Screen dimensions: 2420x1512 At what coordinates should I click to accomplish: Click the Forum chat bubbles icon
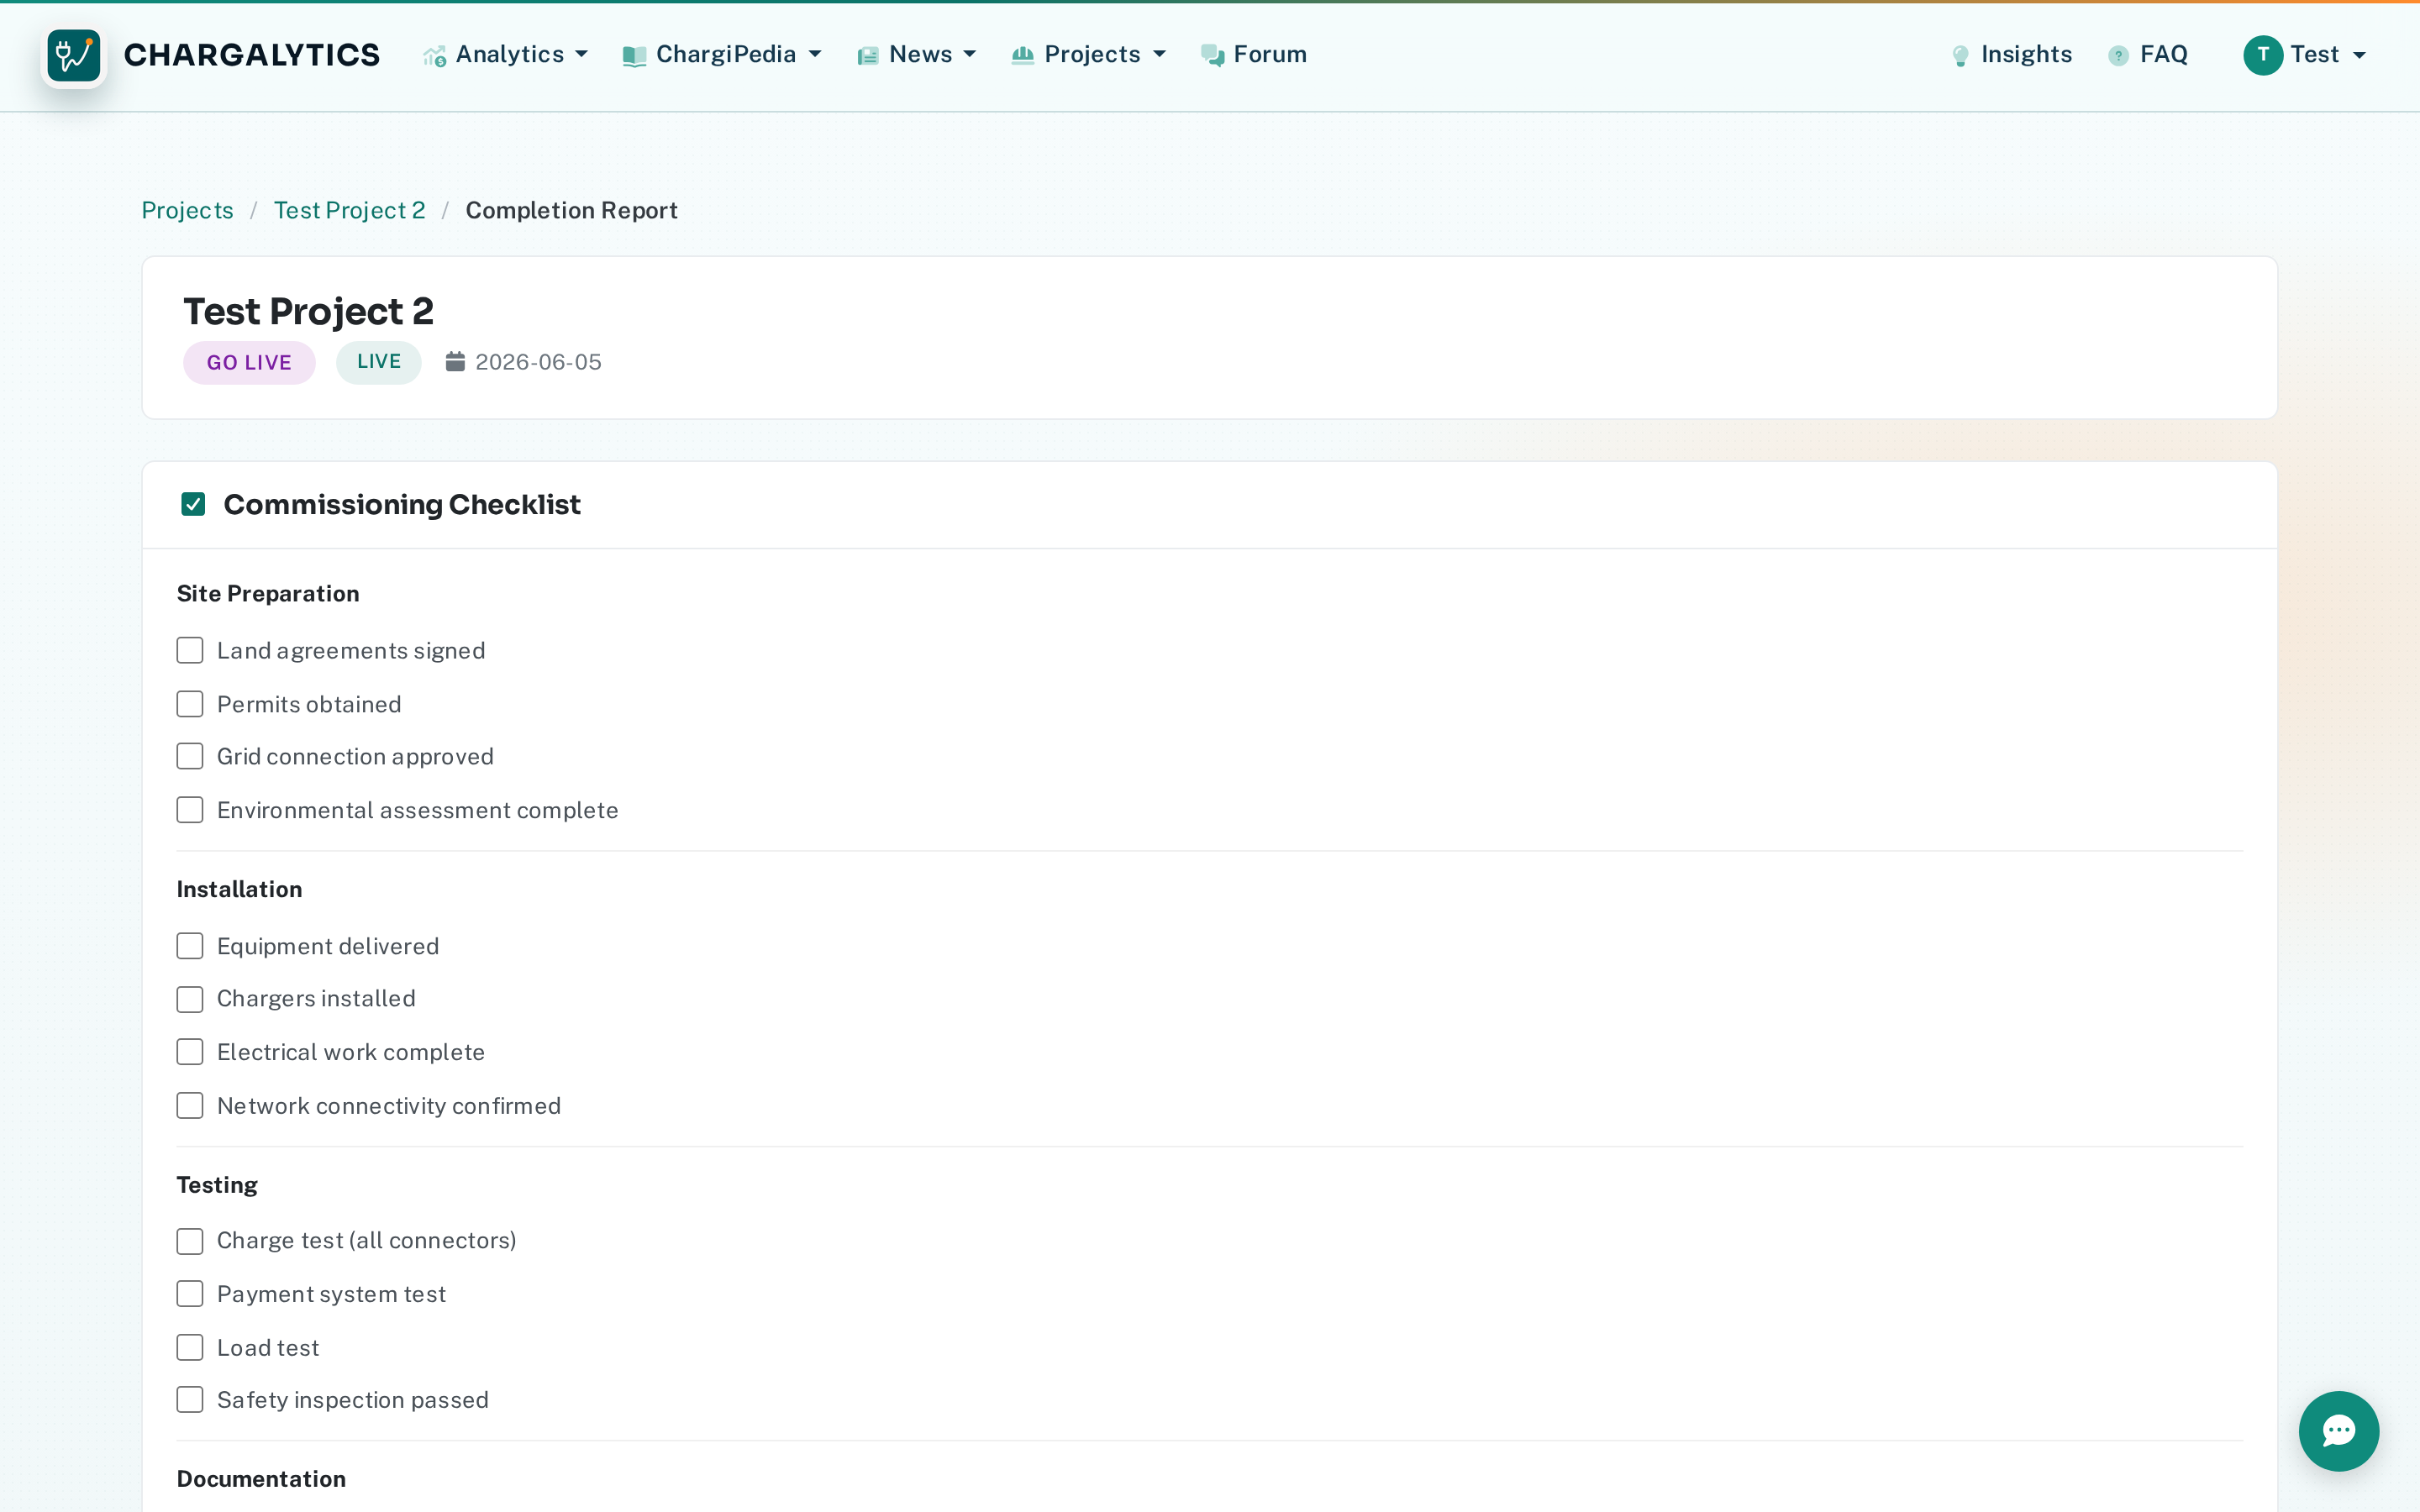(x=1212, y=56)
